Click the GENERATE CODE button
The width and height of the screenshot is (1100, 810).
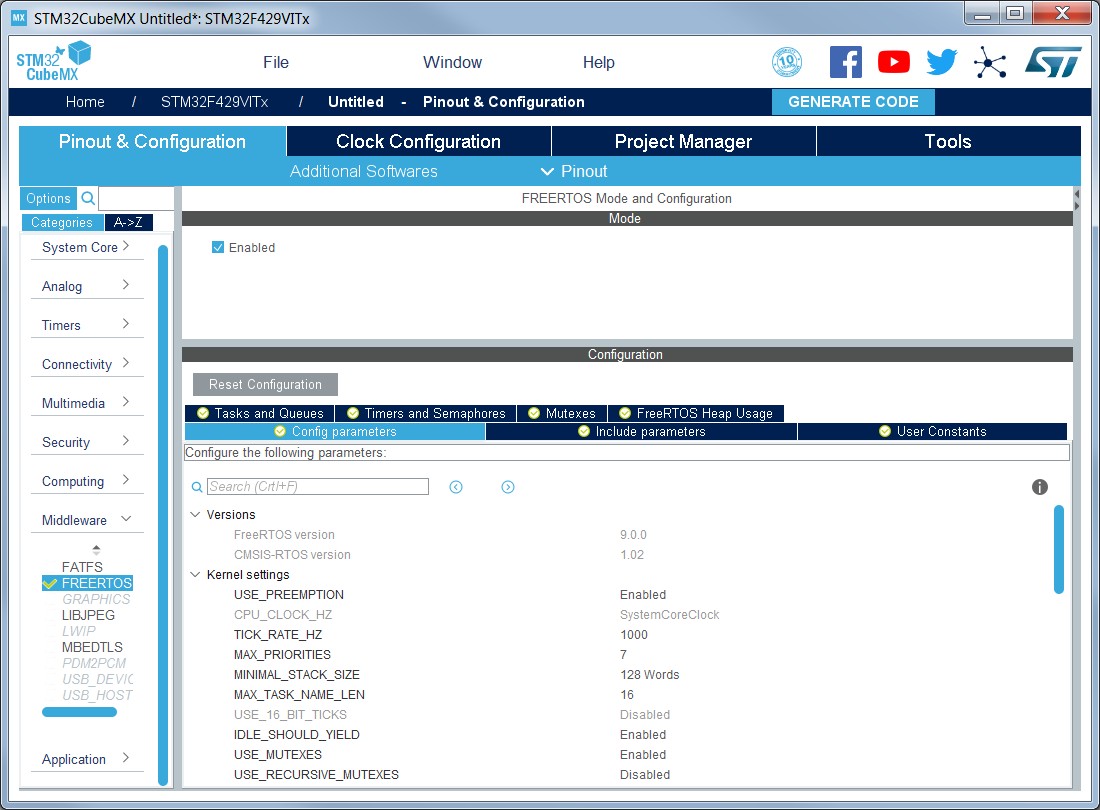853,102
